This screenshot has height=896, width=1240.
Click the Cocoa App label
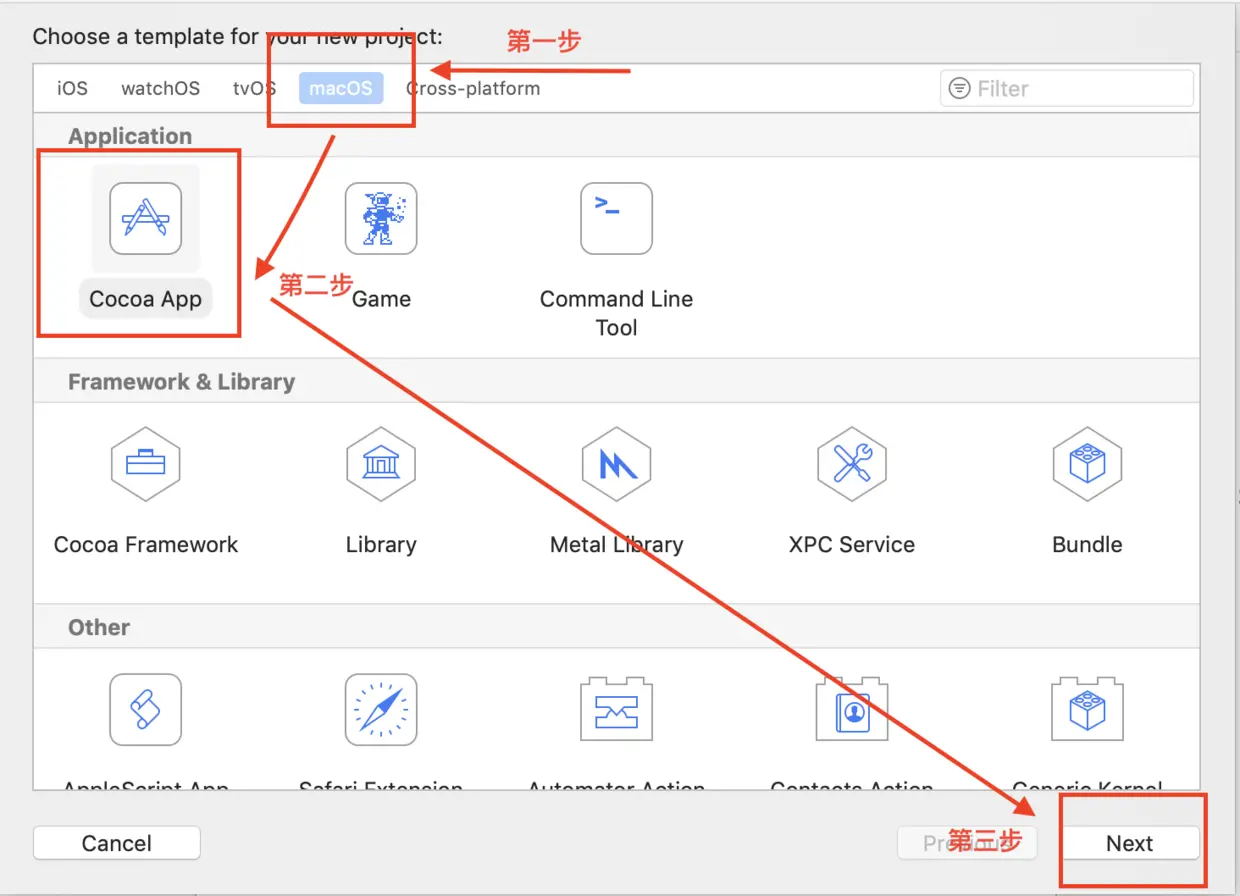146,299
